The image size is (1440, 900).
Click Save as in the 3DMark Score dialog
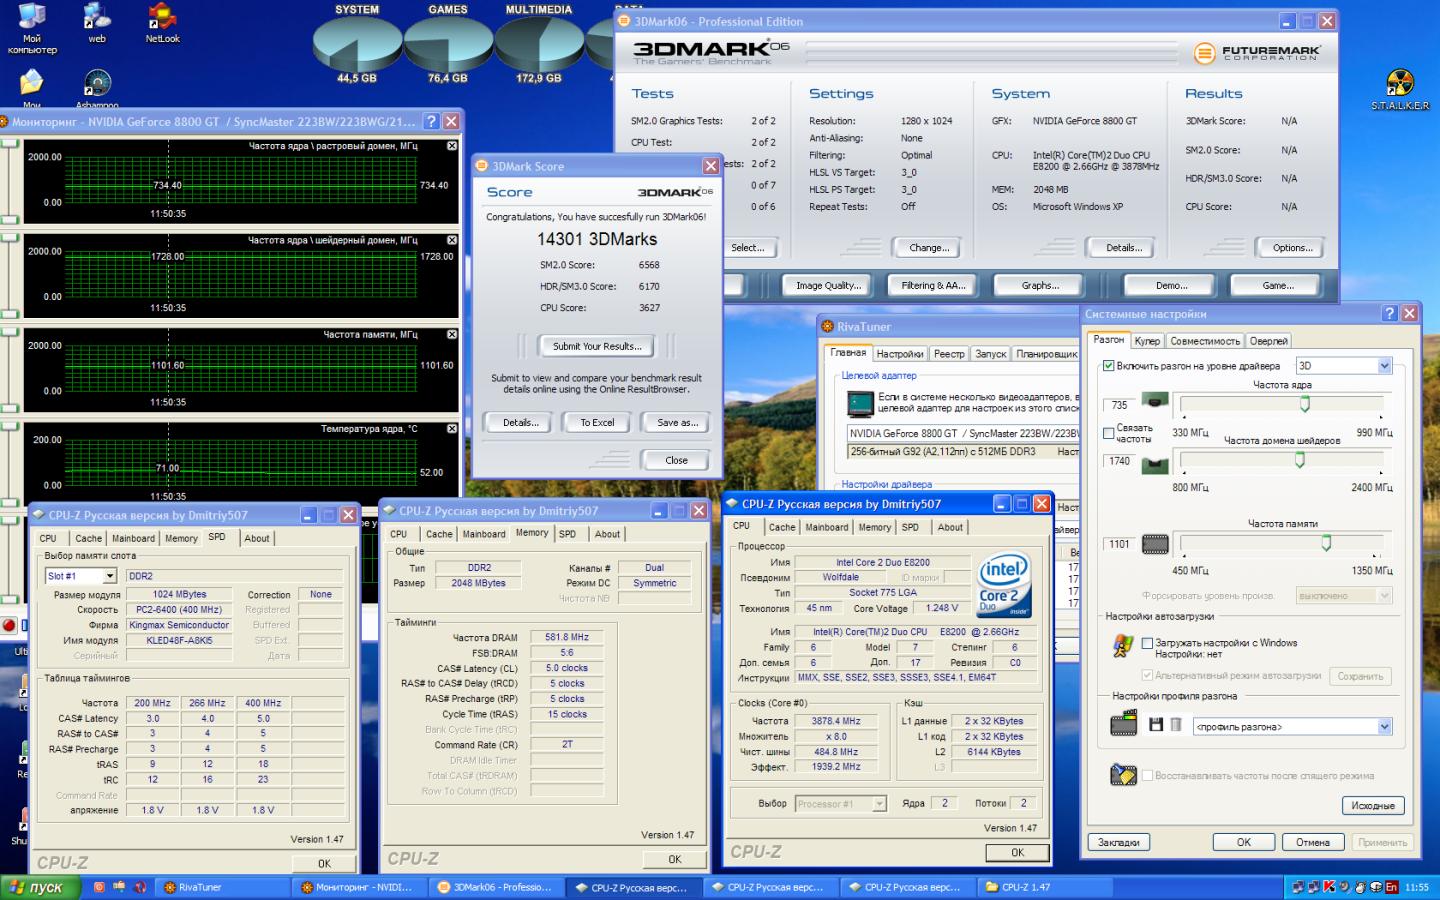tap(677, 422)
